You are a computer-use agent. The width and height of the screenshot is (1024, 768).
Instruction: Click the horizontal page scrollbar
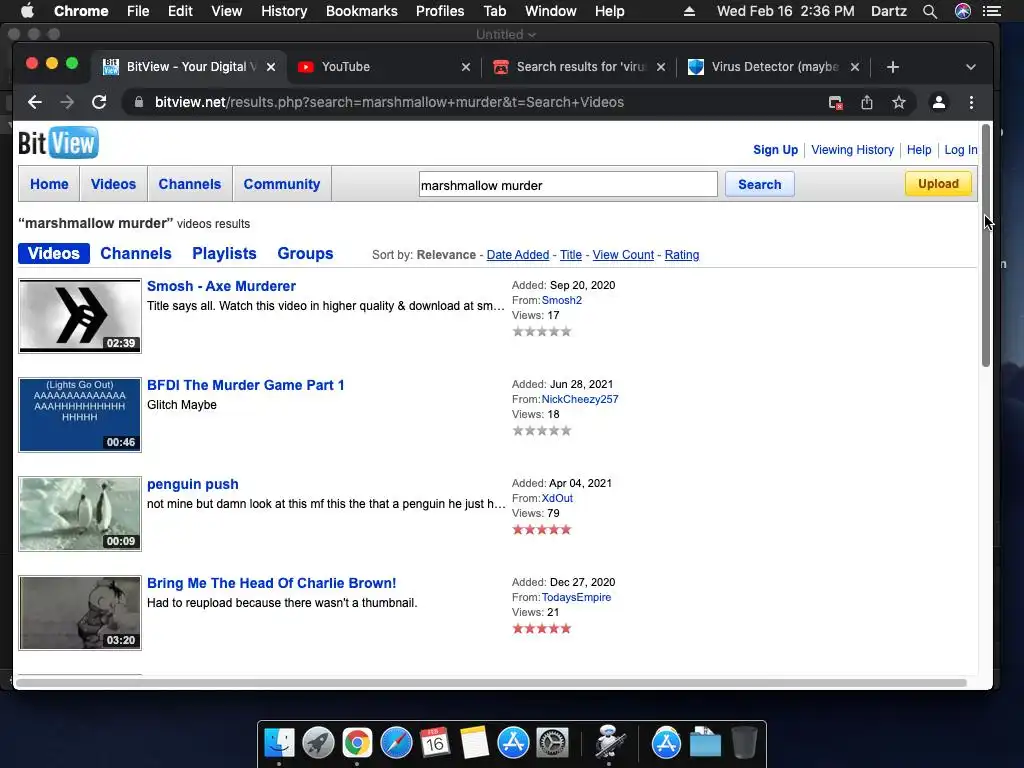[x=491, y=683]
